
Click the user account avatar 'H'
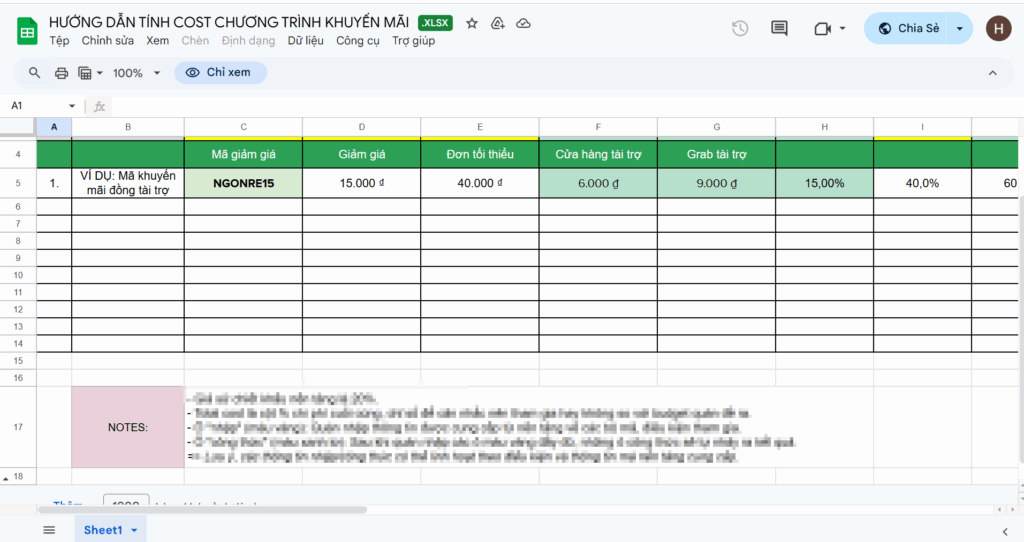(997, 29)
